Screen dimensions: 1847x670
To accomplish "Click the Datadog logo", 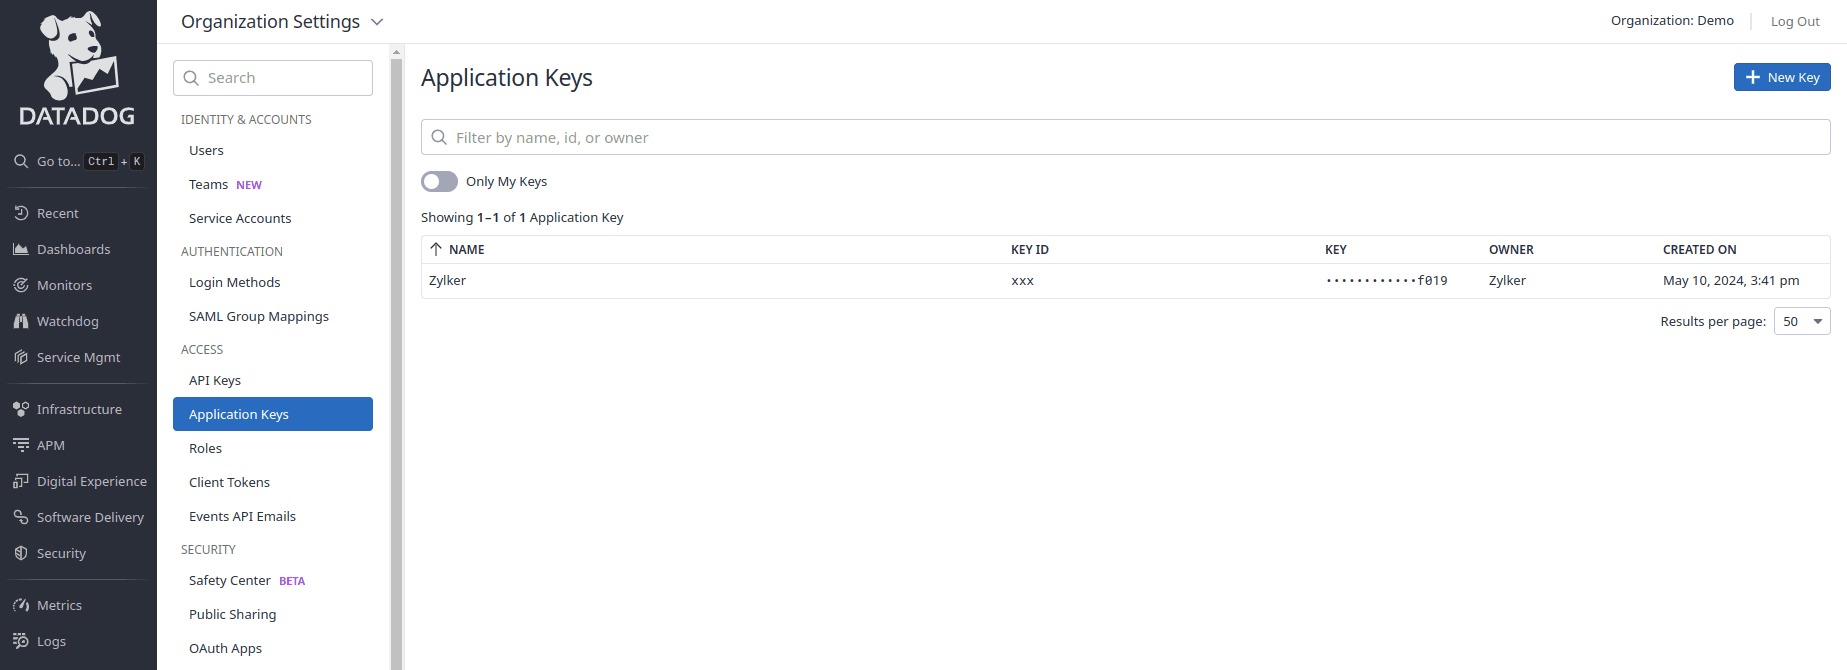I will click(x=78, y=70).
